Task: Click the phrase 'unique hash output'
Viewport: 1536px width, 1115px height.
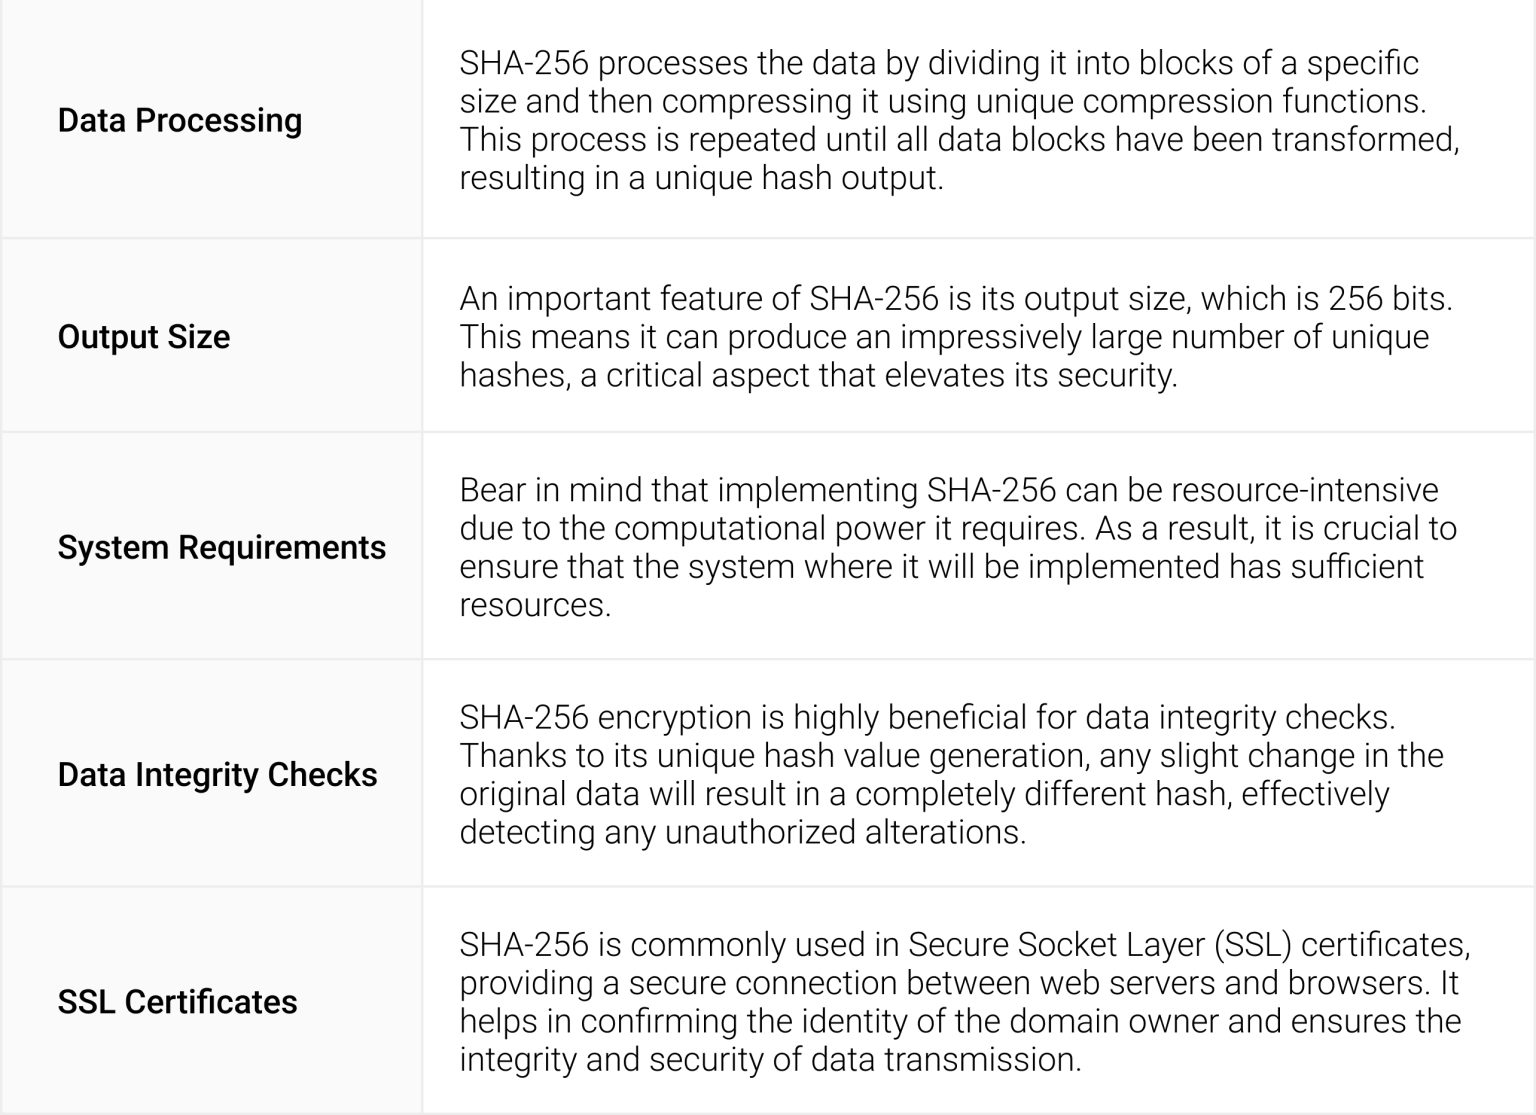Action: tap(798, 178)
